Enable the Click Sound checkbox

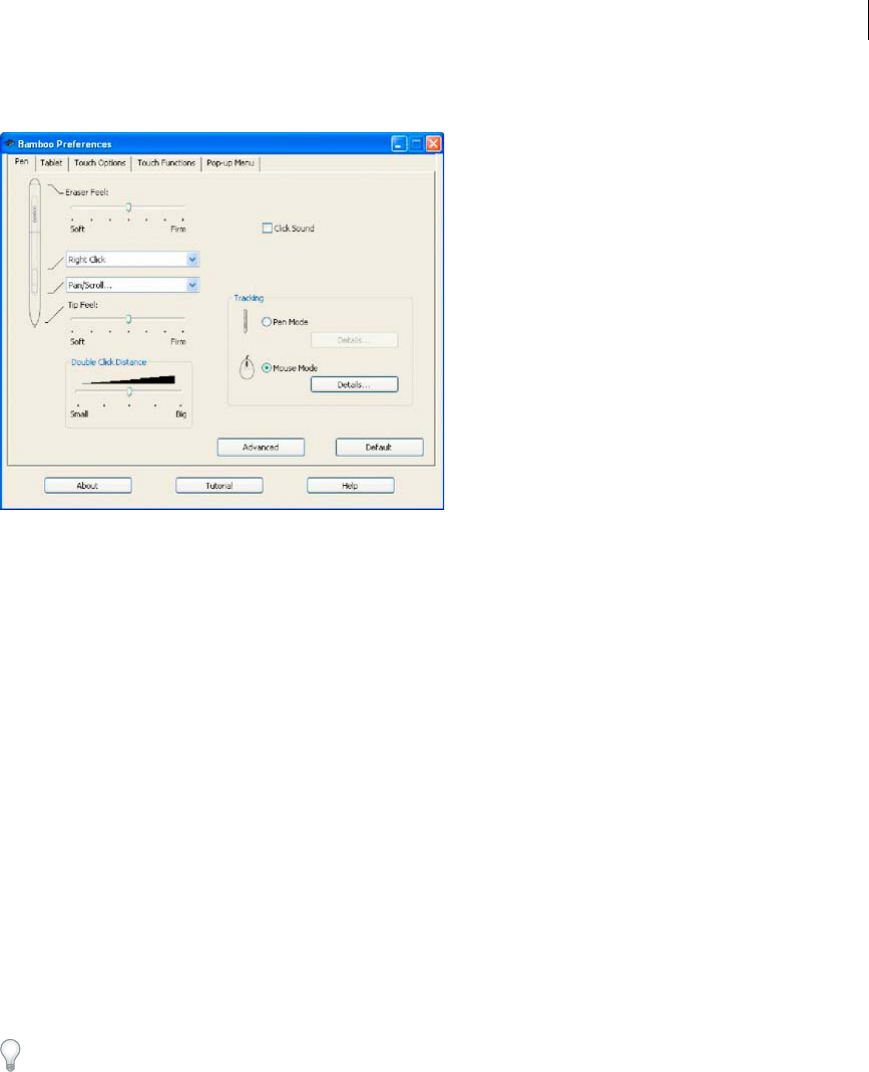click(267, 228)
